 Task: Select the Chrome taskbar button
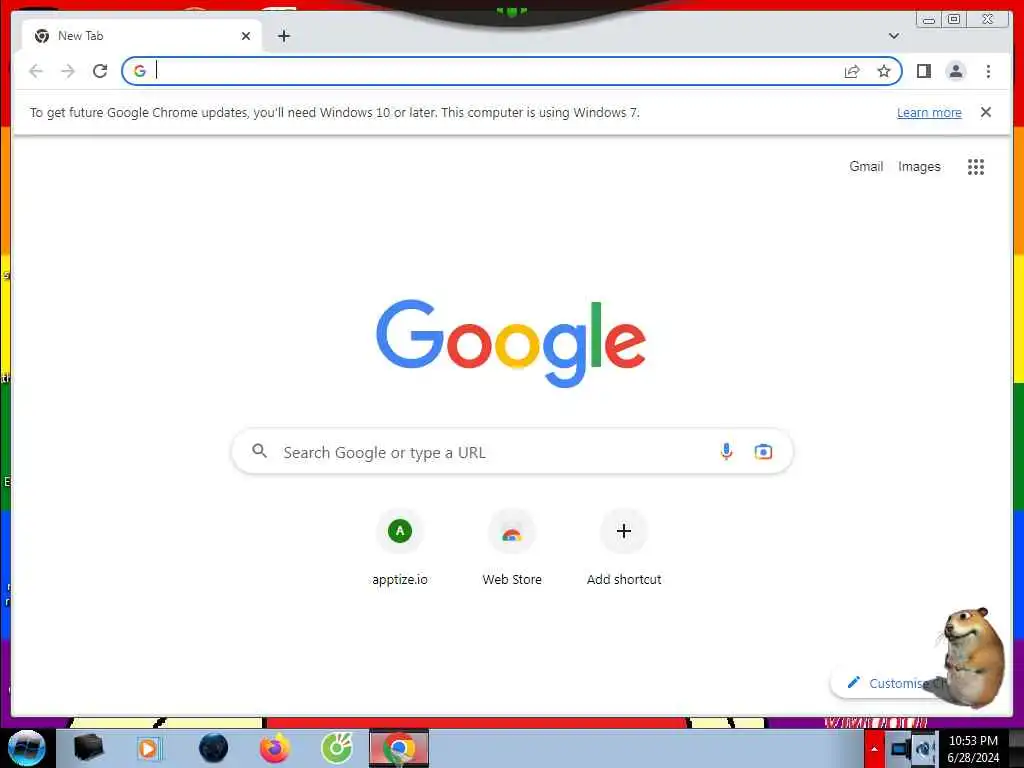tap(399, 748)
